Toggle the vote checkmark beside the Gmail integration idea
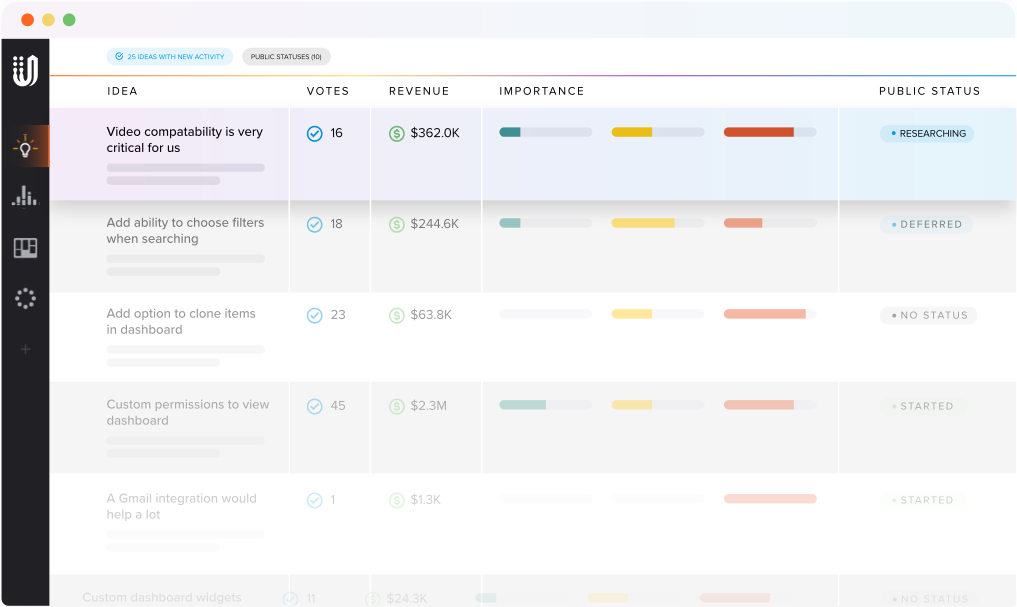This screenshot has width=1017, height=607. click(x=313, y=498)
